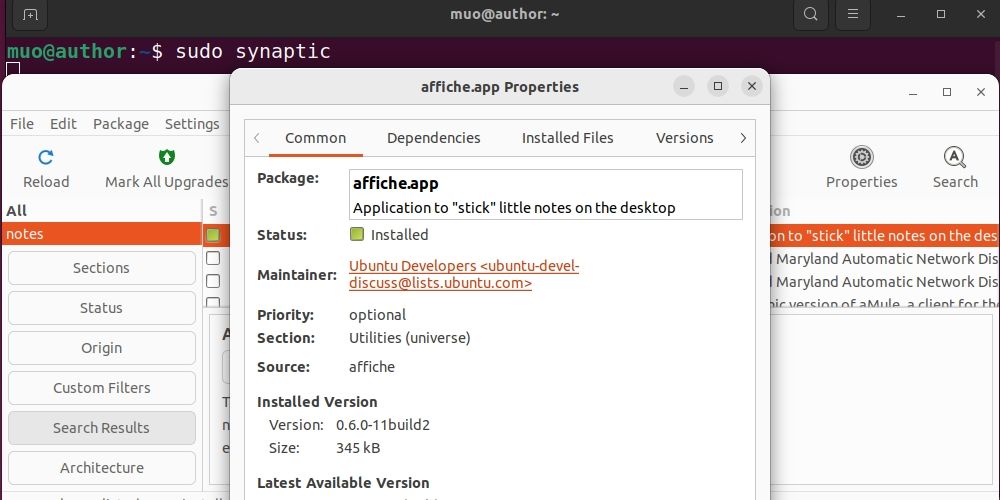Screen dimensions: 1000x500
Task: Mark the second package row checkbox
Action: point(213,258)
